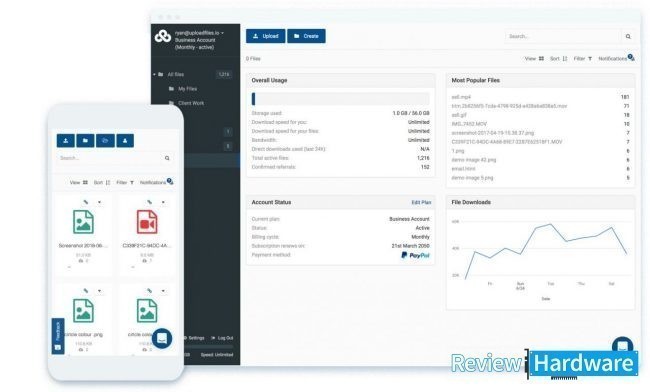Viewport: 650px width, 392px height.
Task: Click the upload icon on mobile toolbar
Action: 65,141
